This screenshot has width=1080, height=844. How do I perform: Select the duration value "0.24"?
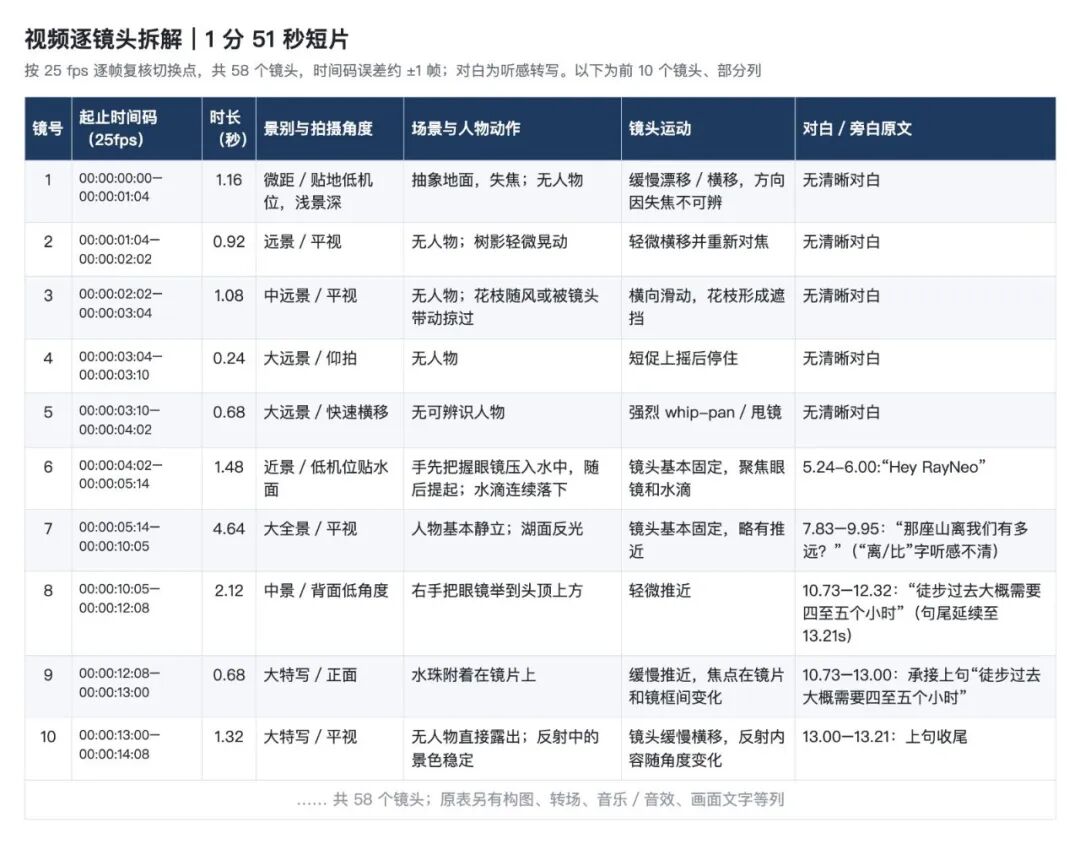pos(229,358)
